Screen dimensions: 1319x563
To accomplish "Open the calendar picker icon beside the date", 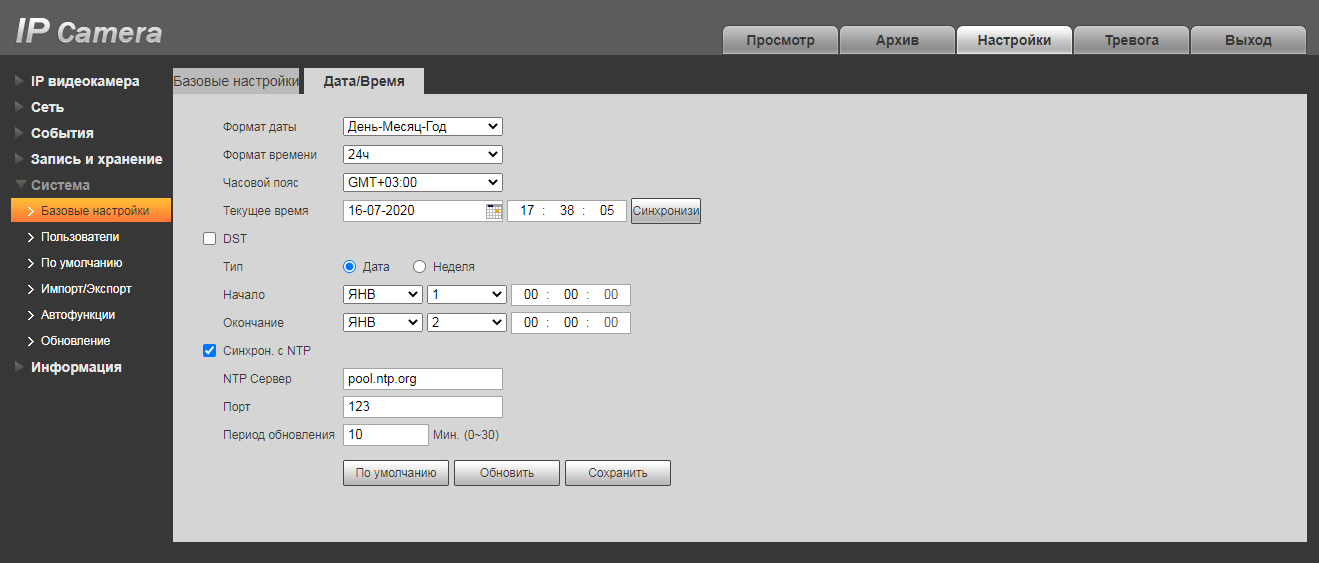I will pos(494,211).
